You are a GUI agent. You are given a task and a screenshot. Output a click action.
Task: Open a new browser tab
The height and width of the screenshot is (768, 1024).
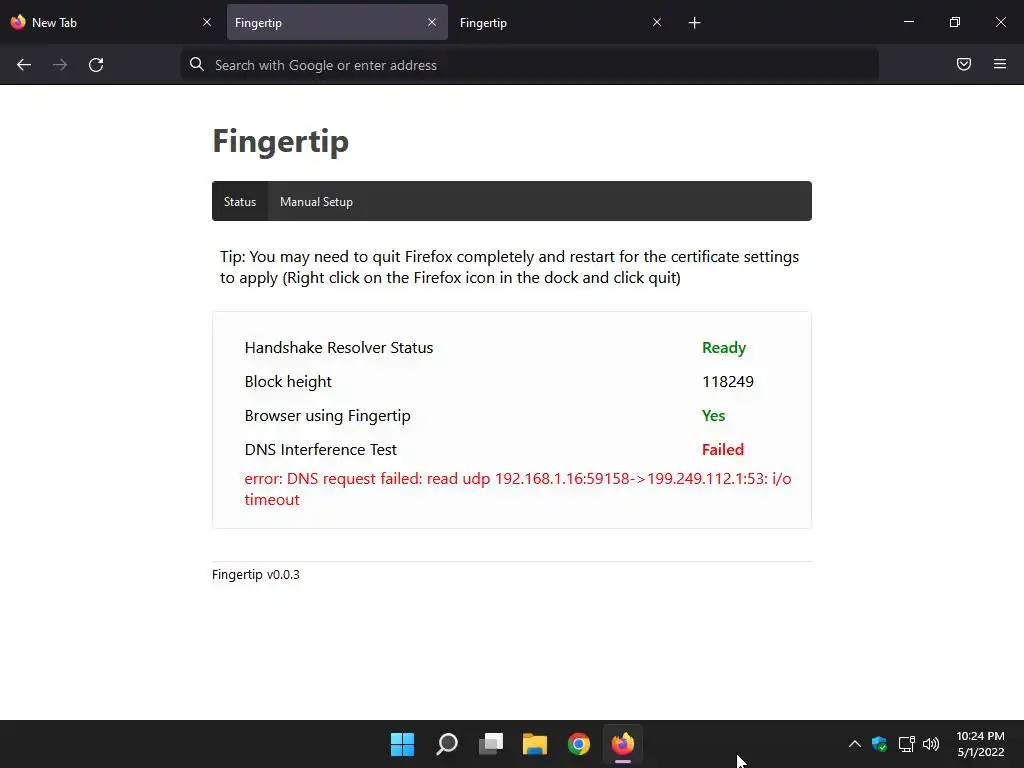[x=694, y=23]
